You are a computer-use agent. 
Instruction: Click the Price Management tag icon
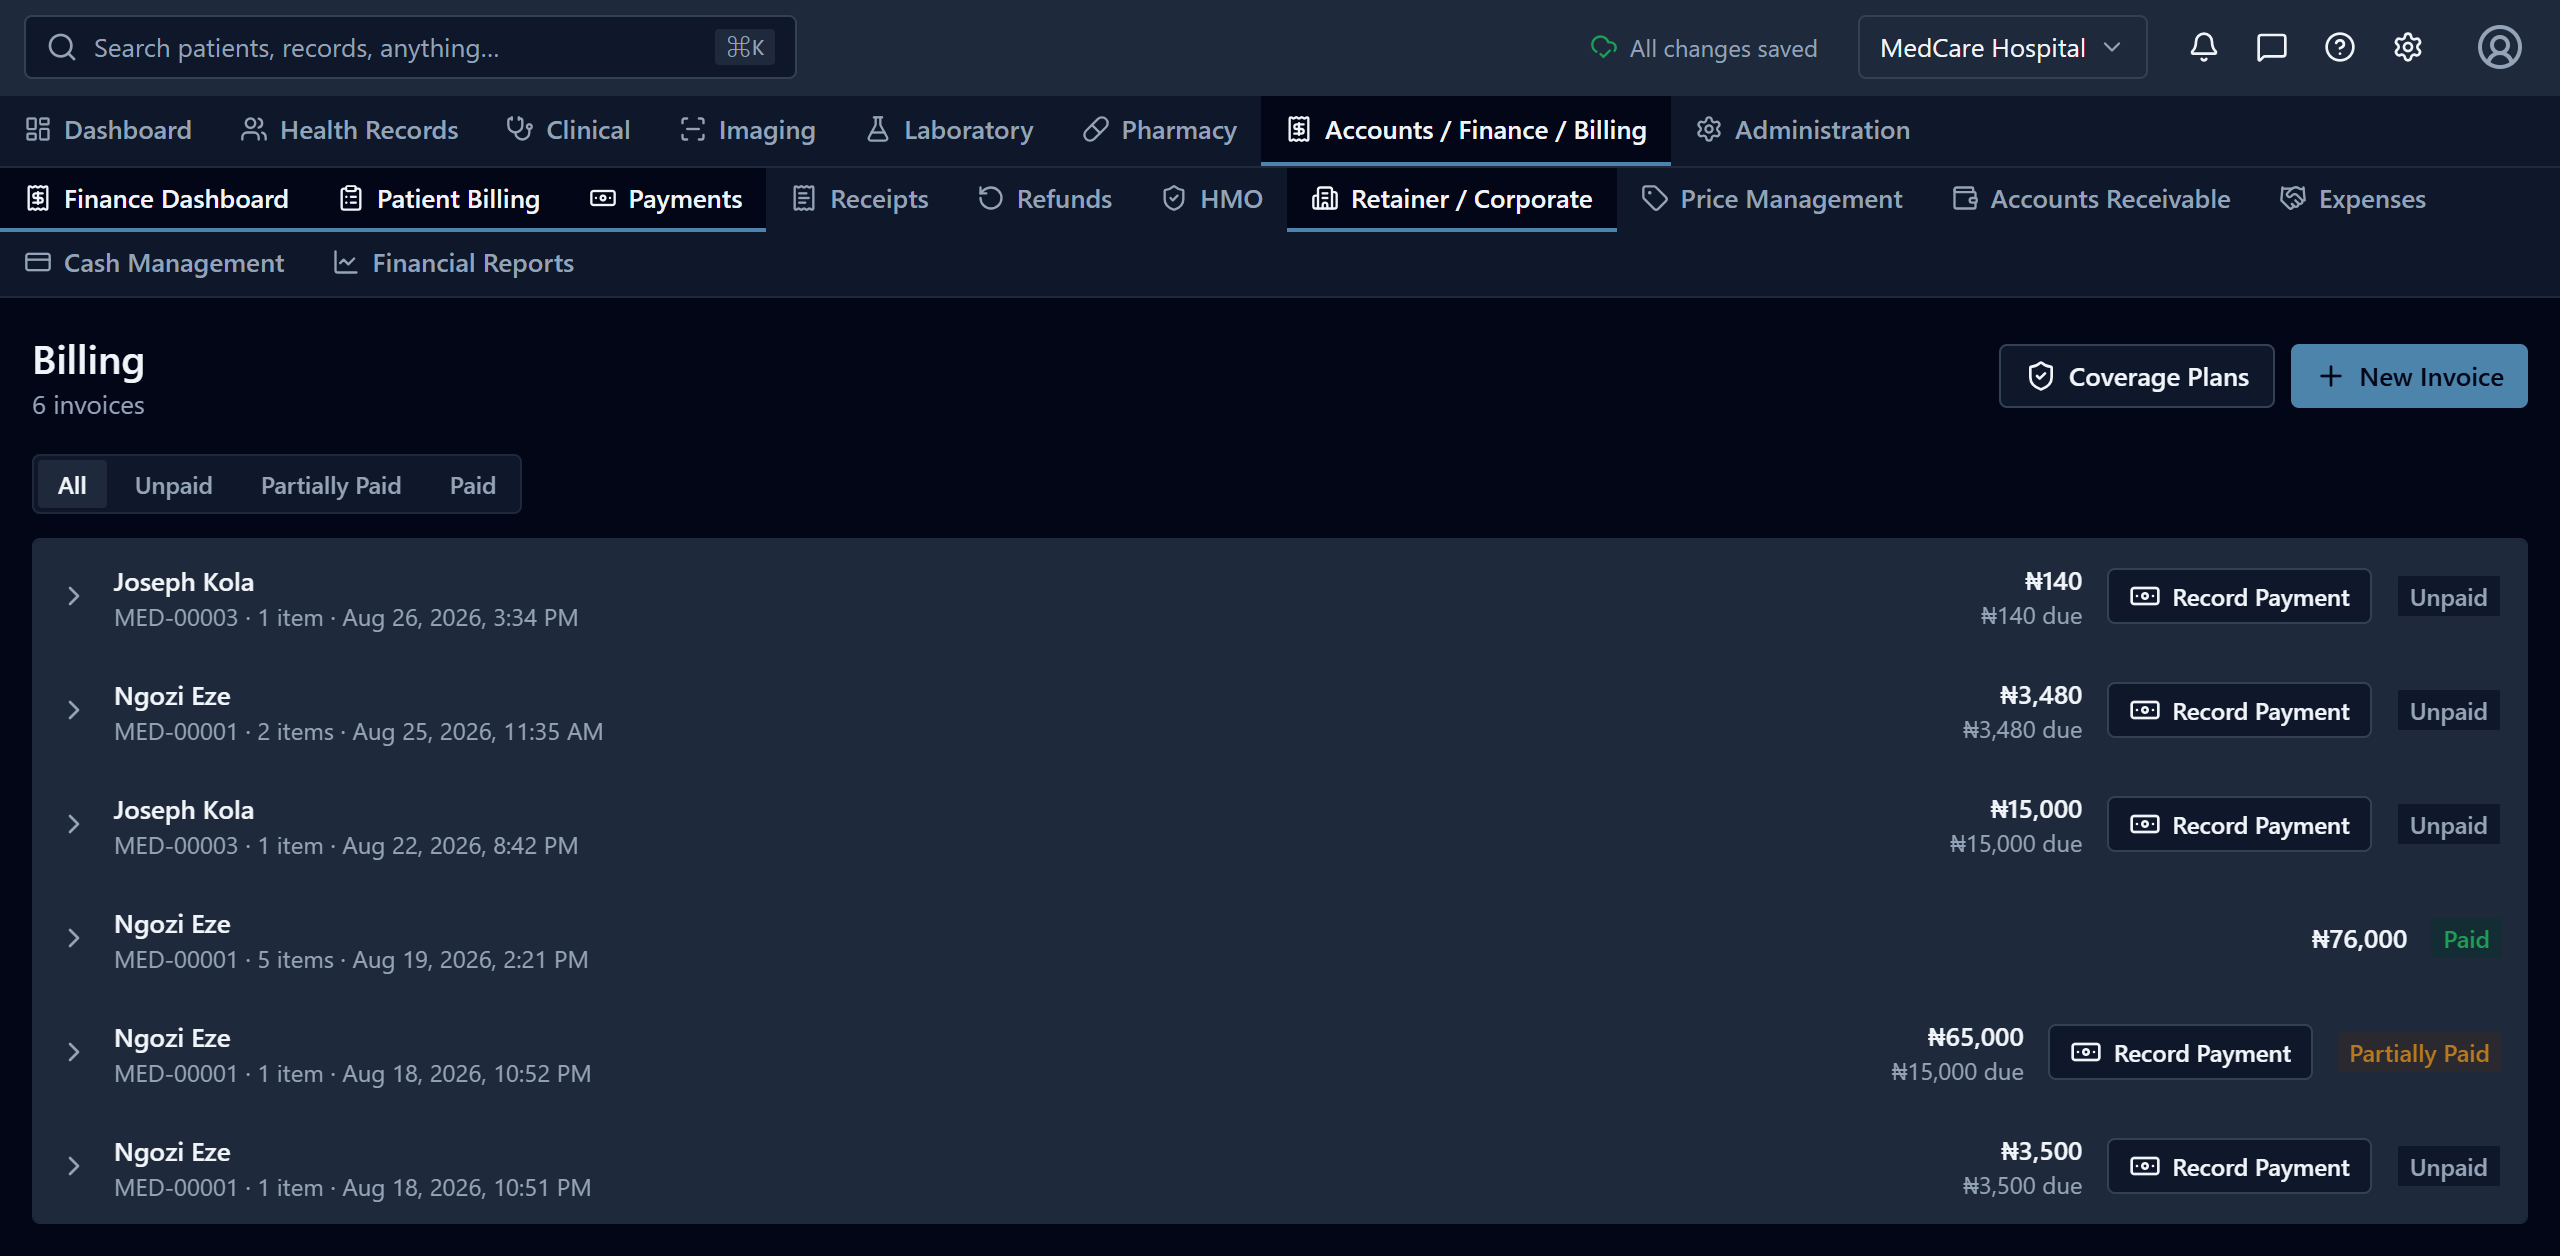[x=1654, y=198]
